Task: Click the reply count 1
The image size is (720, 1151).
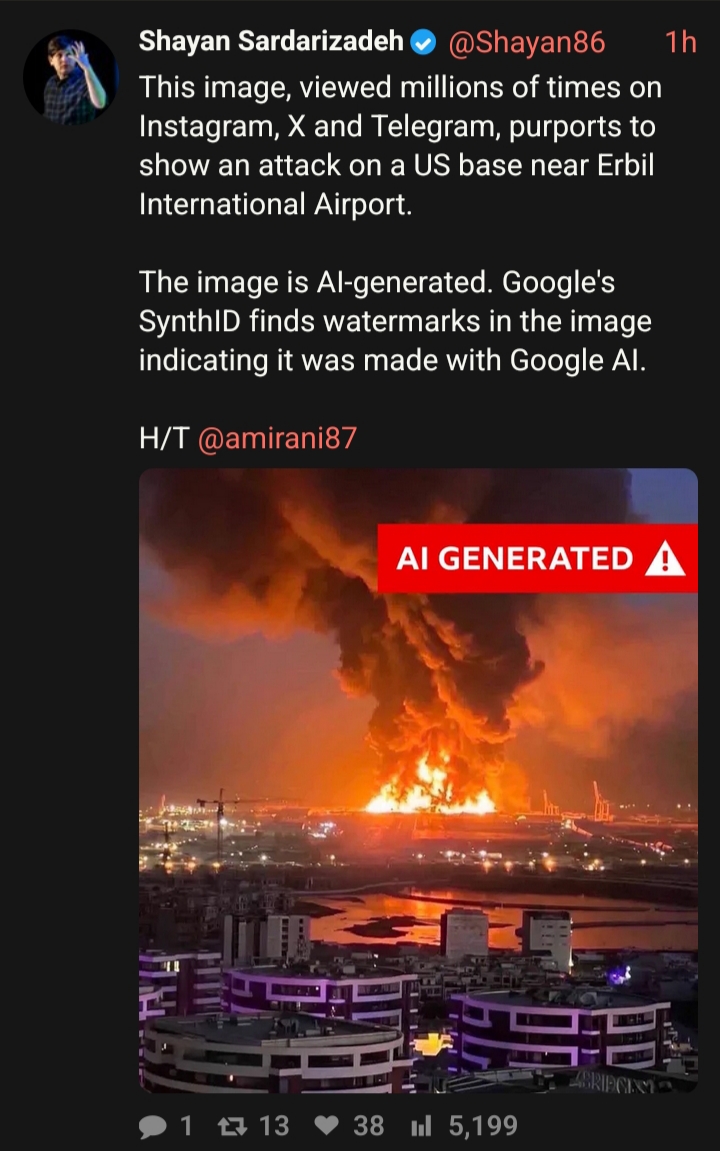Action: click(186, 1125)
